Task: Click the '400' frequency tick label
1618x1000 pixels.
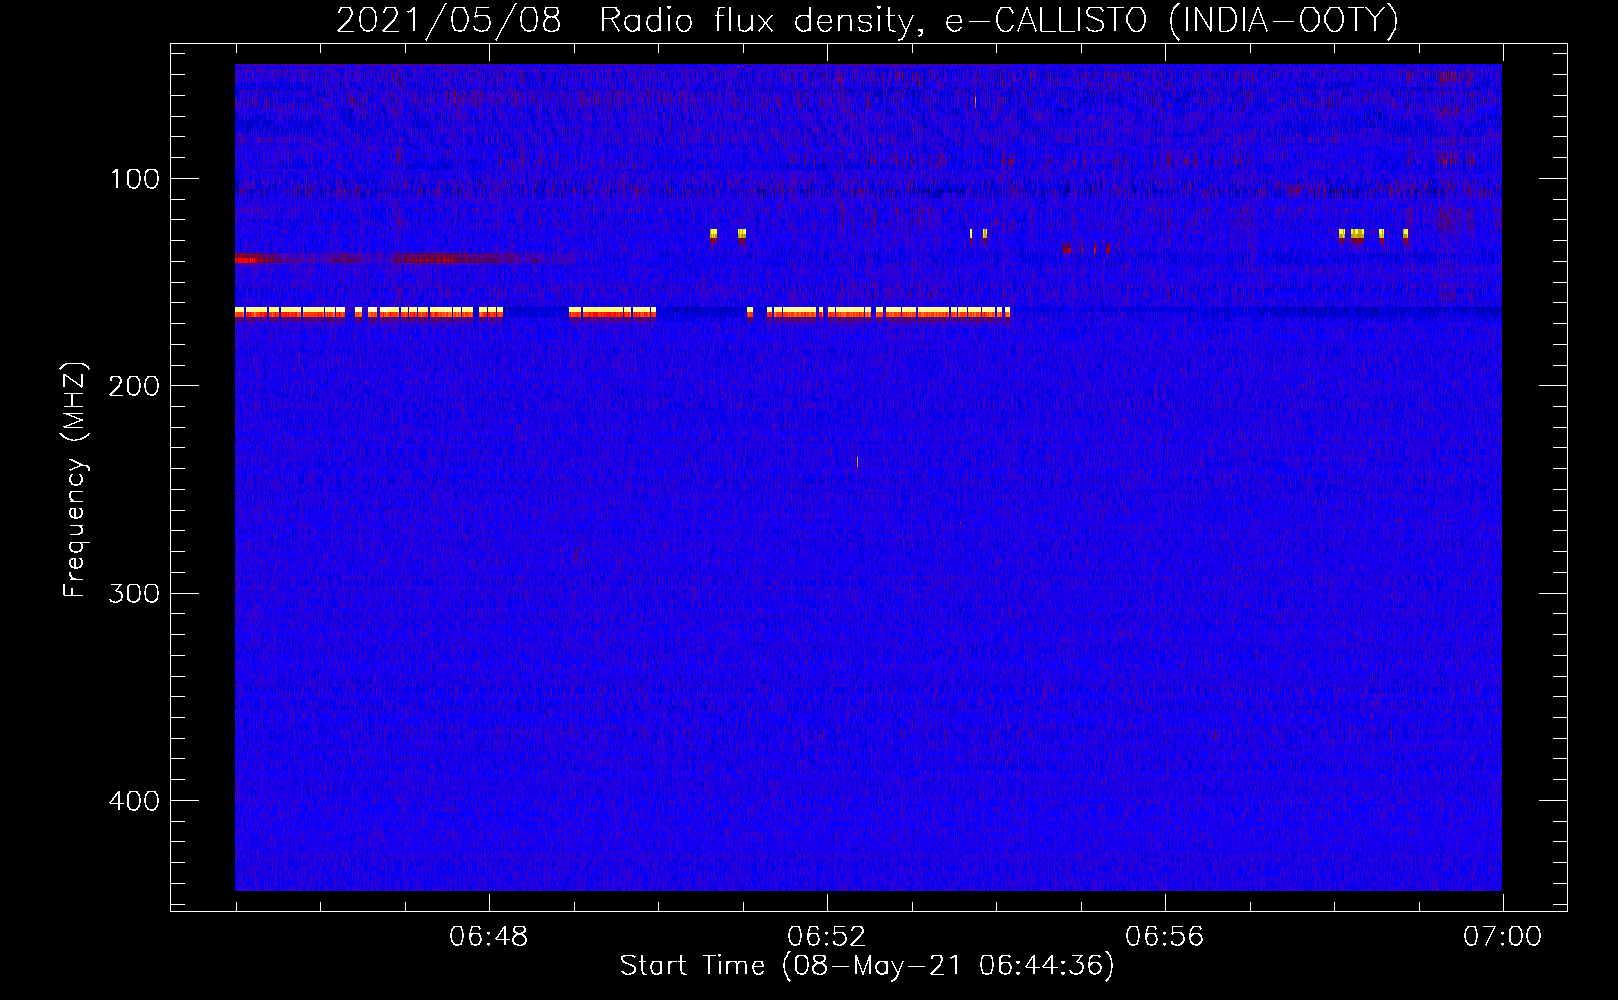Action: [135, 801]
